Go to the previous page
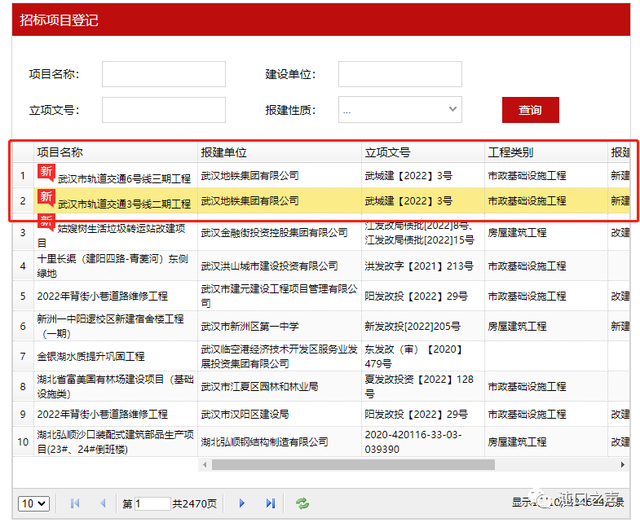Screen dimensions: 640x527 [103, 503]
